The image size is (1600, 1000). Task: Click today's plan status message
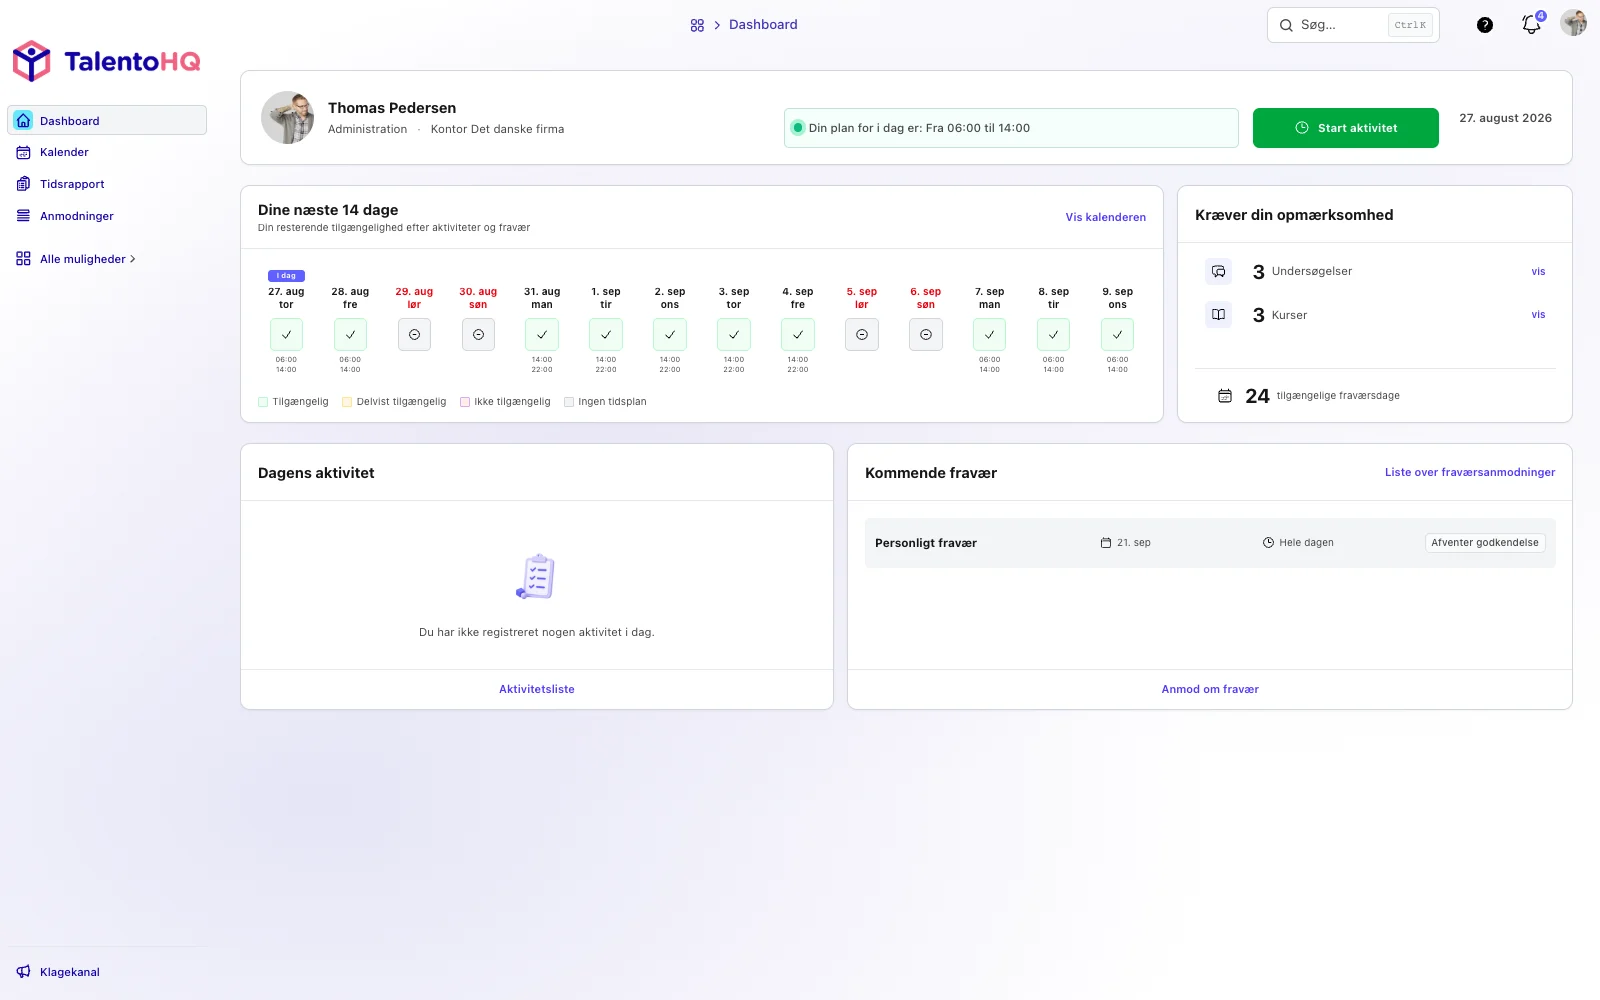pyautogui.click(x=1011, y=128)
